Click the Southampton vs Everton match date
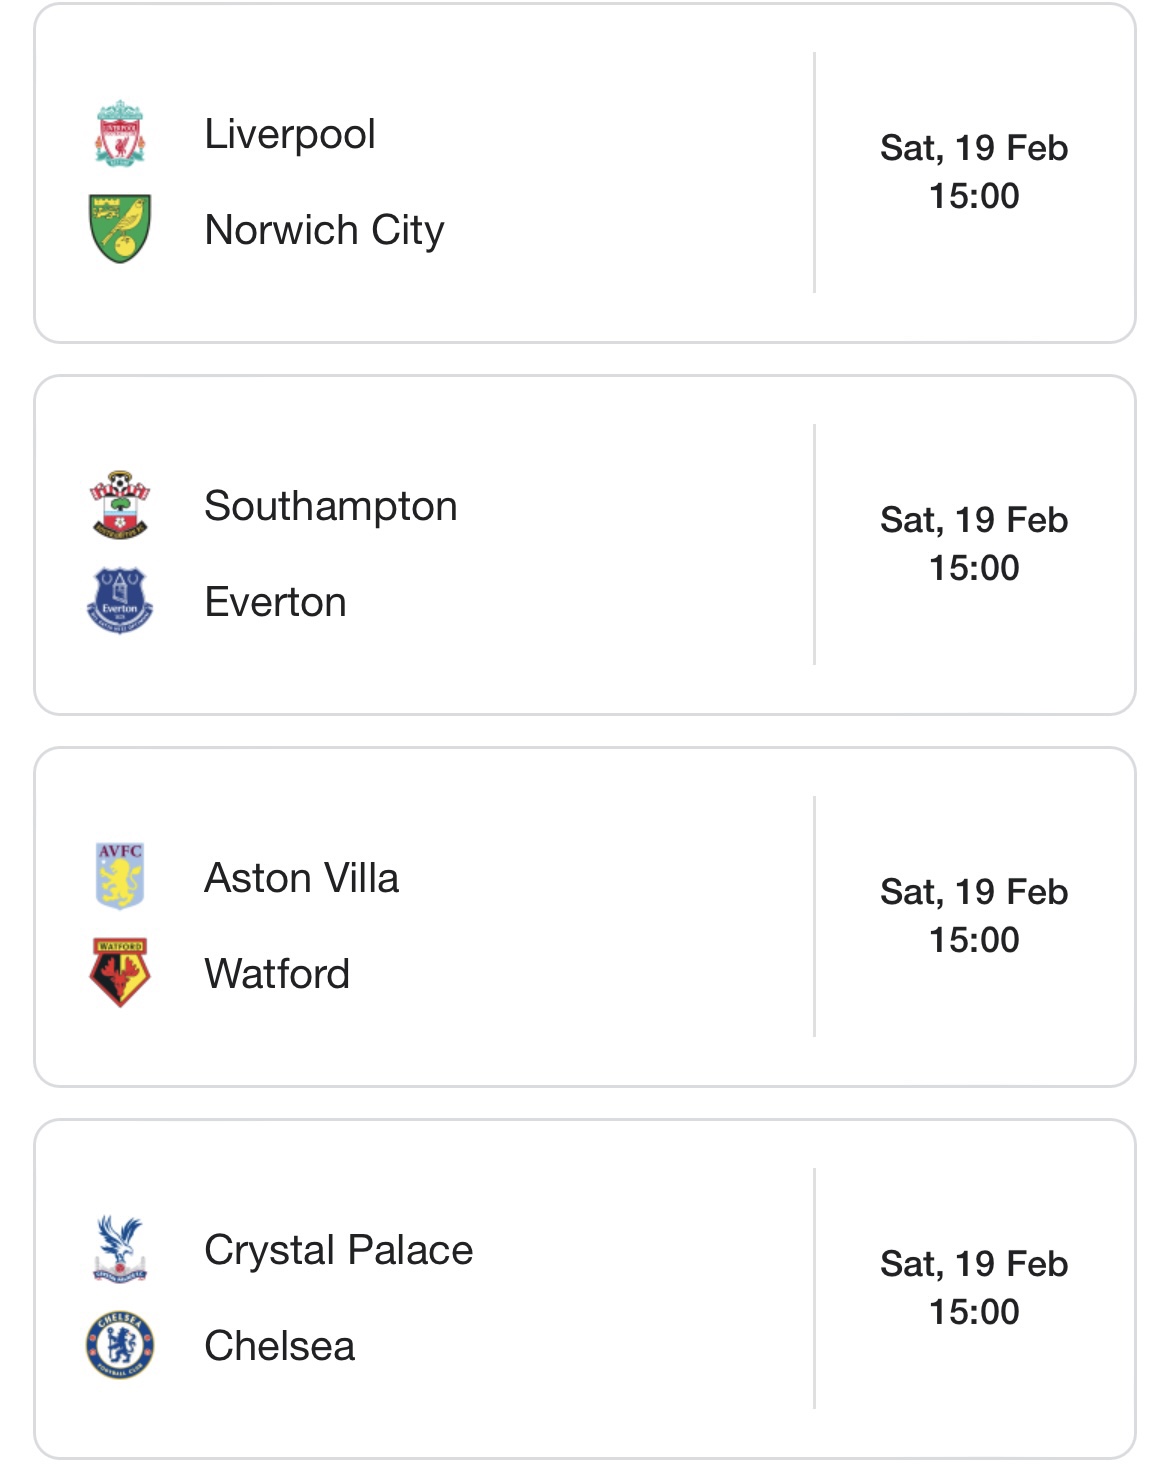Image resolution: width=1170 pixels, height=1466 pixels. coord(974,520)
